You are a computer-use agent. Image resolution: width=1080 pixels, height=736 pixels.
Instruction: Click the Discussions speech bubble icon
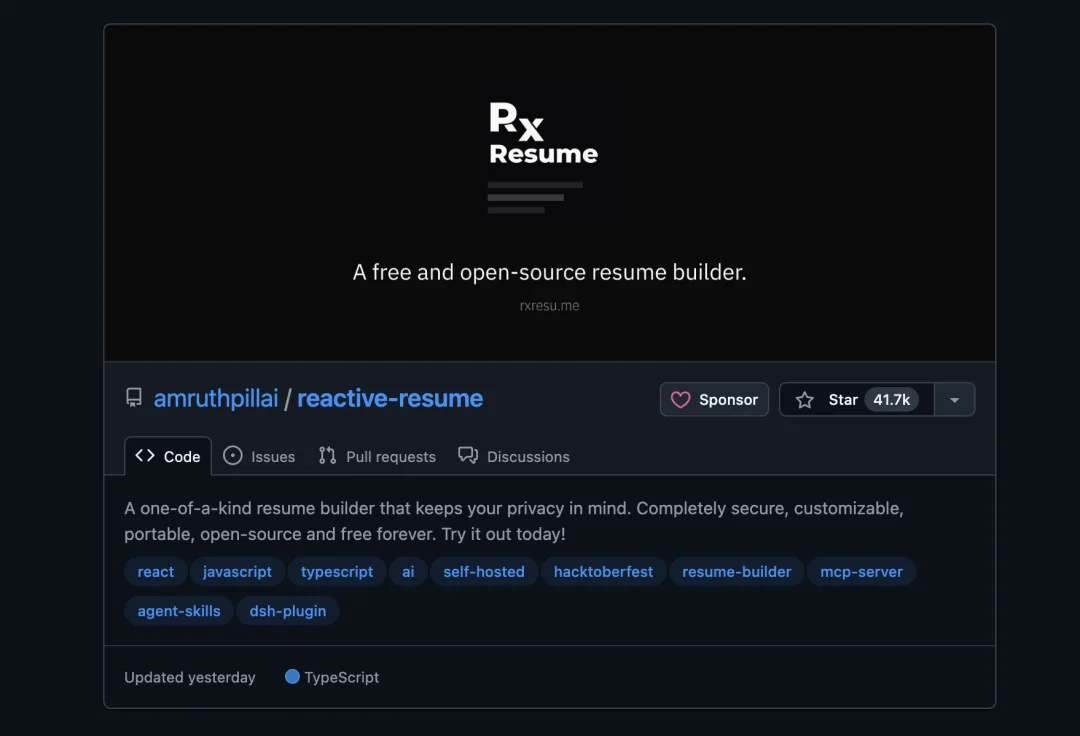[468, 456]
